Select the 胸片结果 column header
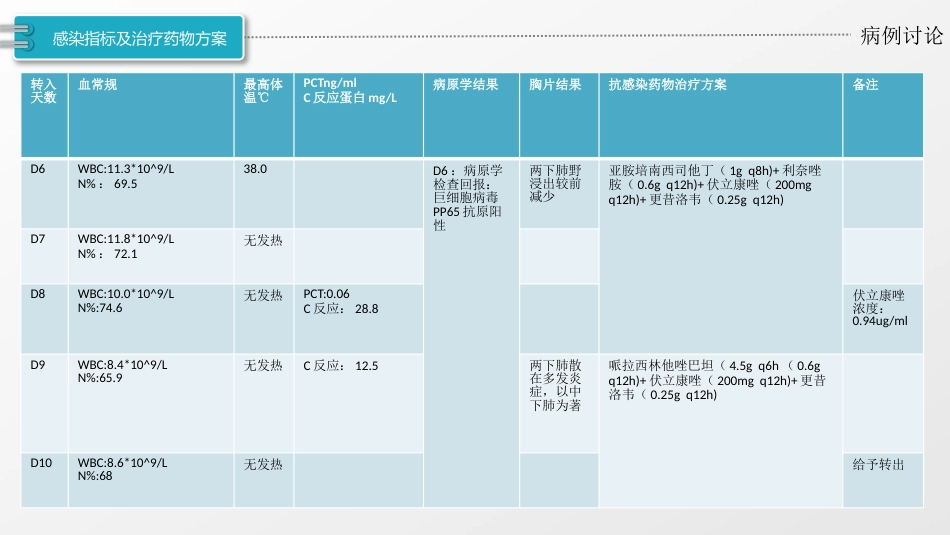 coord(559,115)
